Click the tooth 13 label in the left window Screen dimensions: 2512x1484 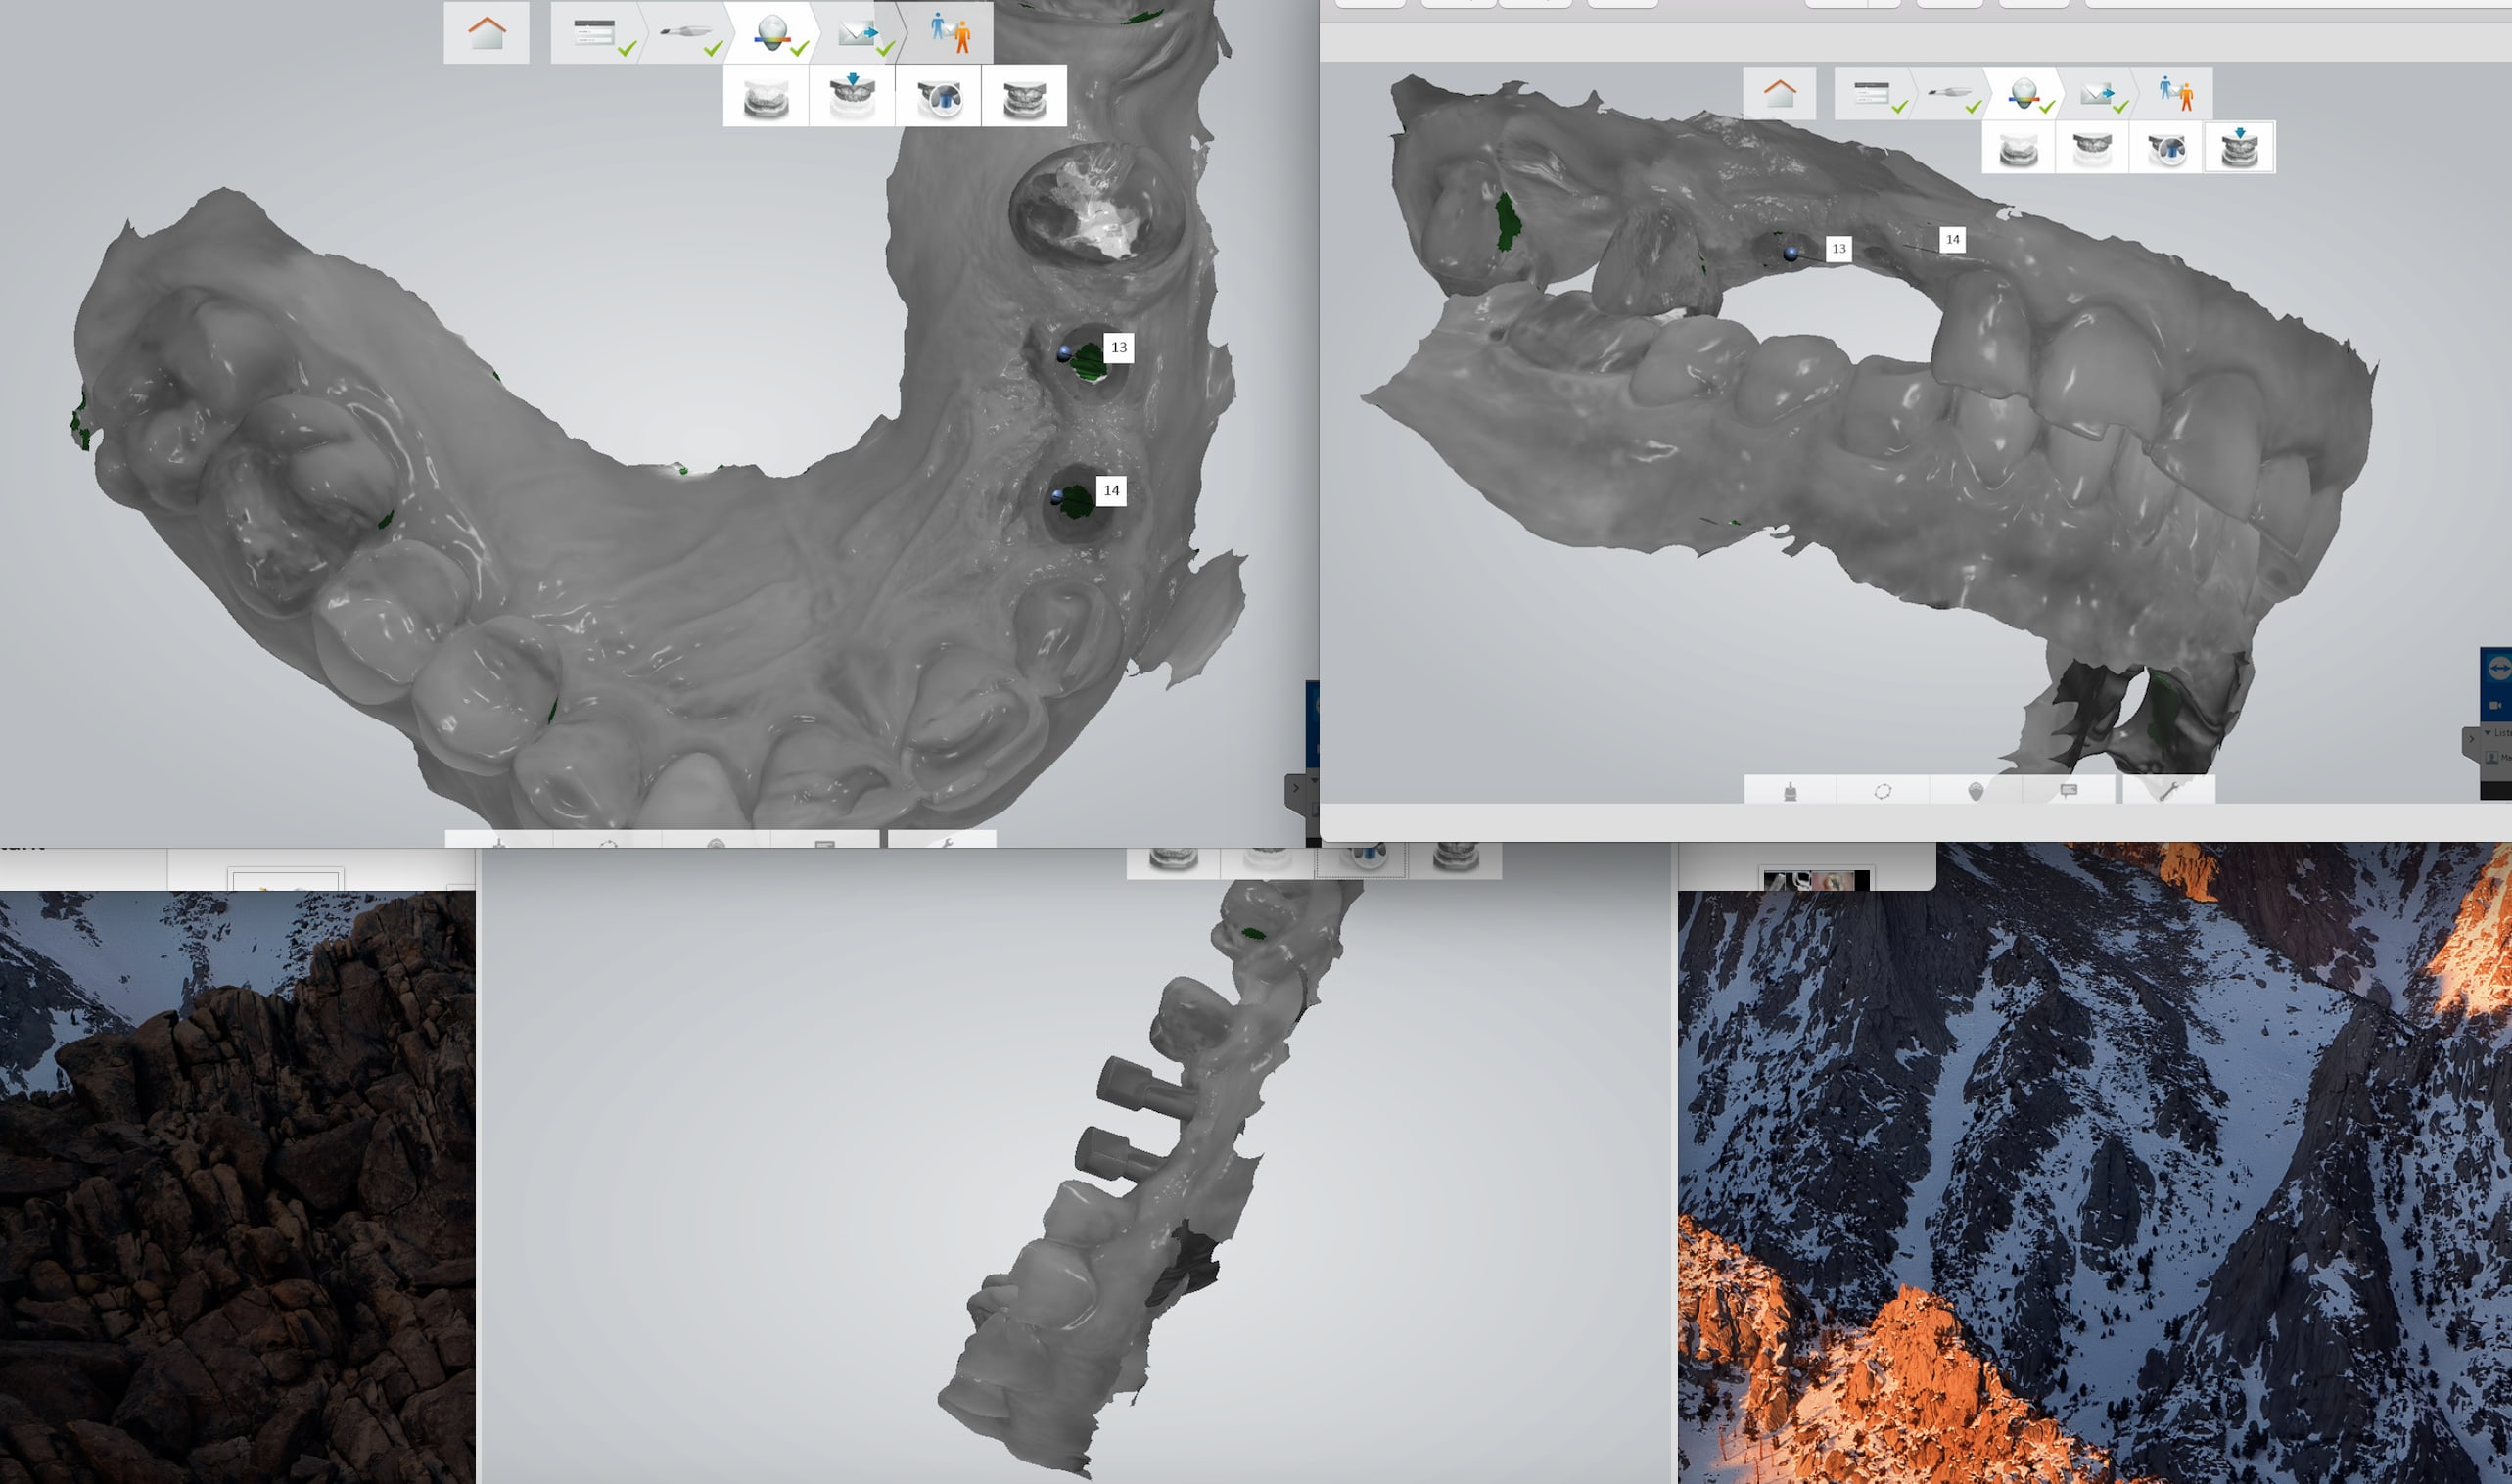click(x=1118, y=348)
